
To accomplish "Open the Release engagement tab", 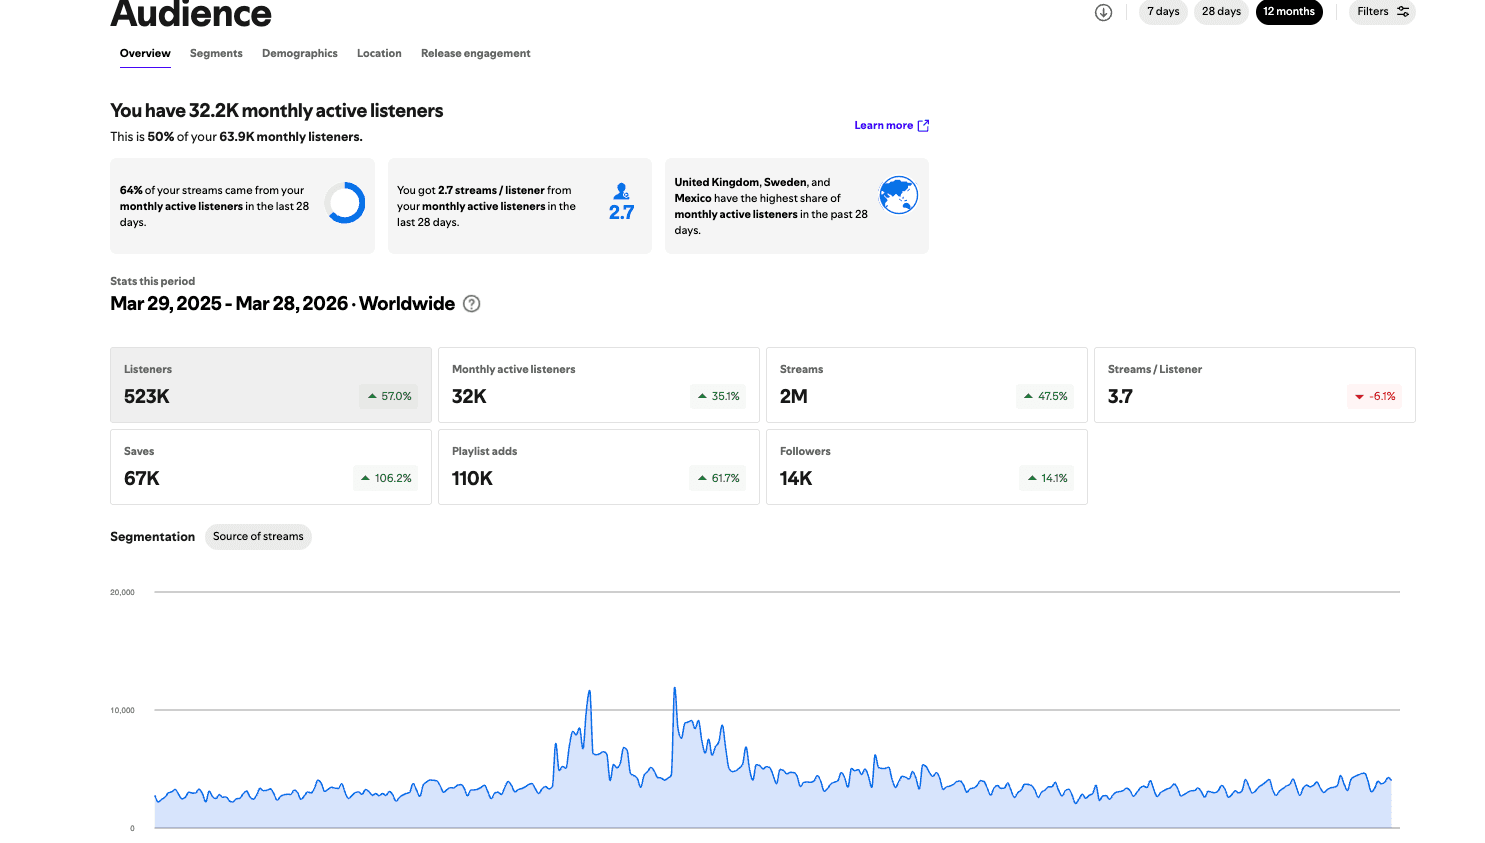I will pos(476,54).
